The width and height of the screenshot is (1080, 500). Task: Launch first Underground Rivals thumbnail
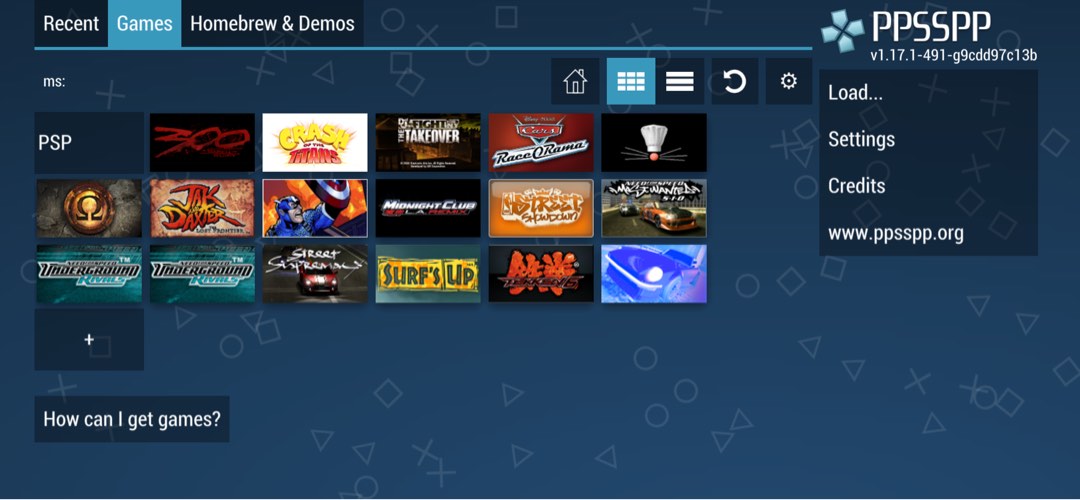pos(89,273)
